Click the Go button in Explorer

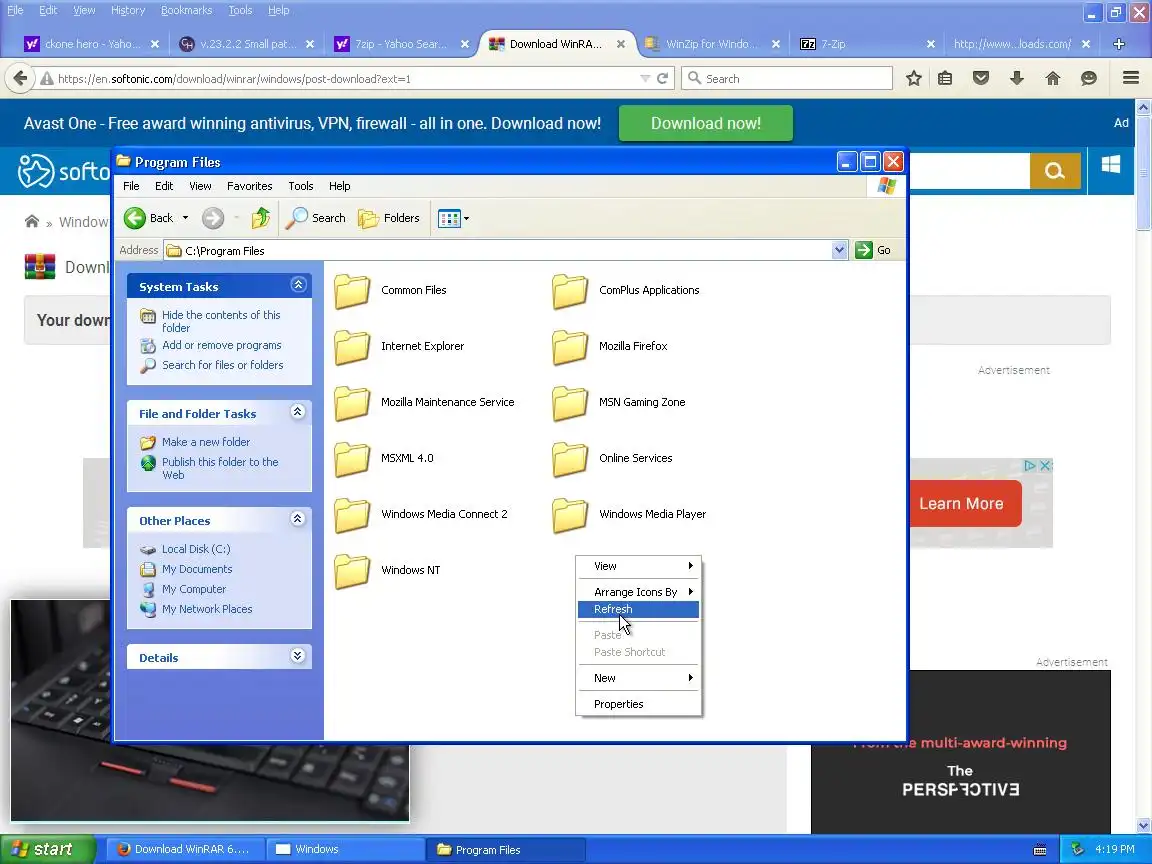[x=874, y=251]
